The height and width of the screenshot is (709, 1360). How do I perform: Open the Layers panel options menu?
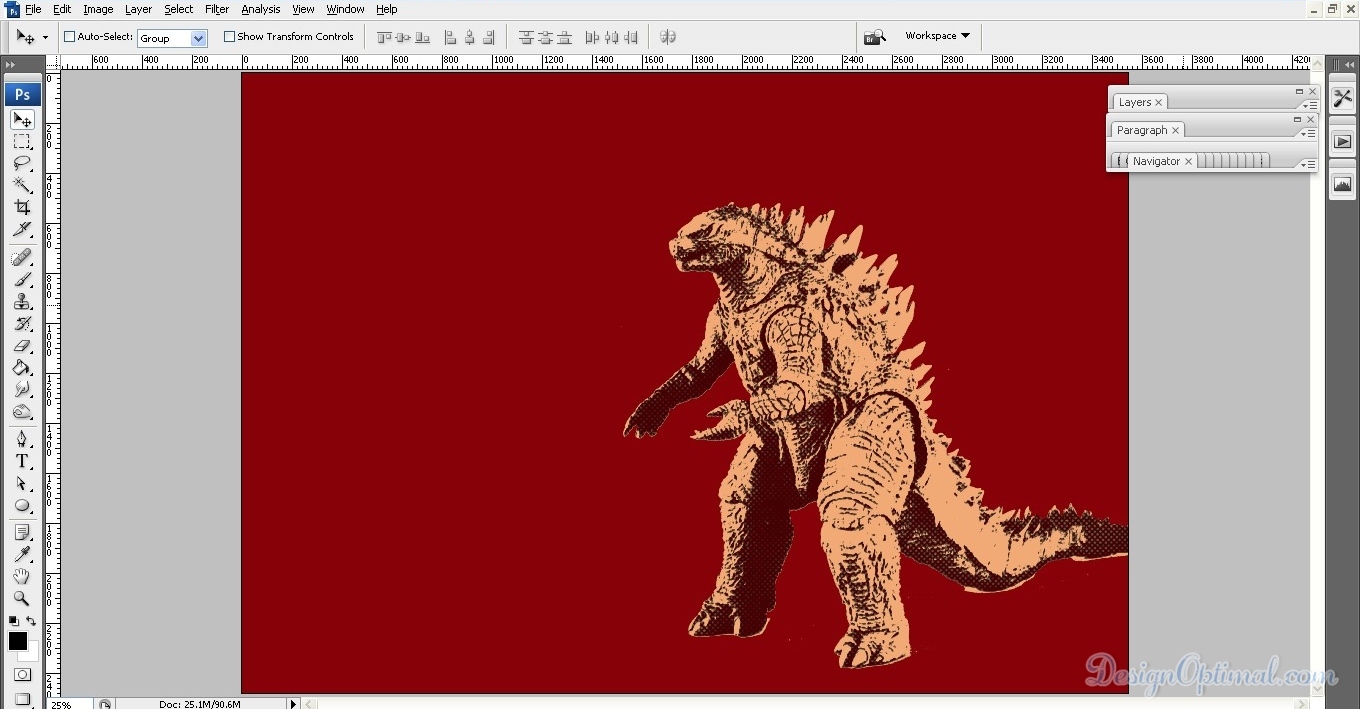tap(1309, 104)
